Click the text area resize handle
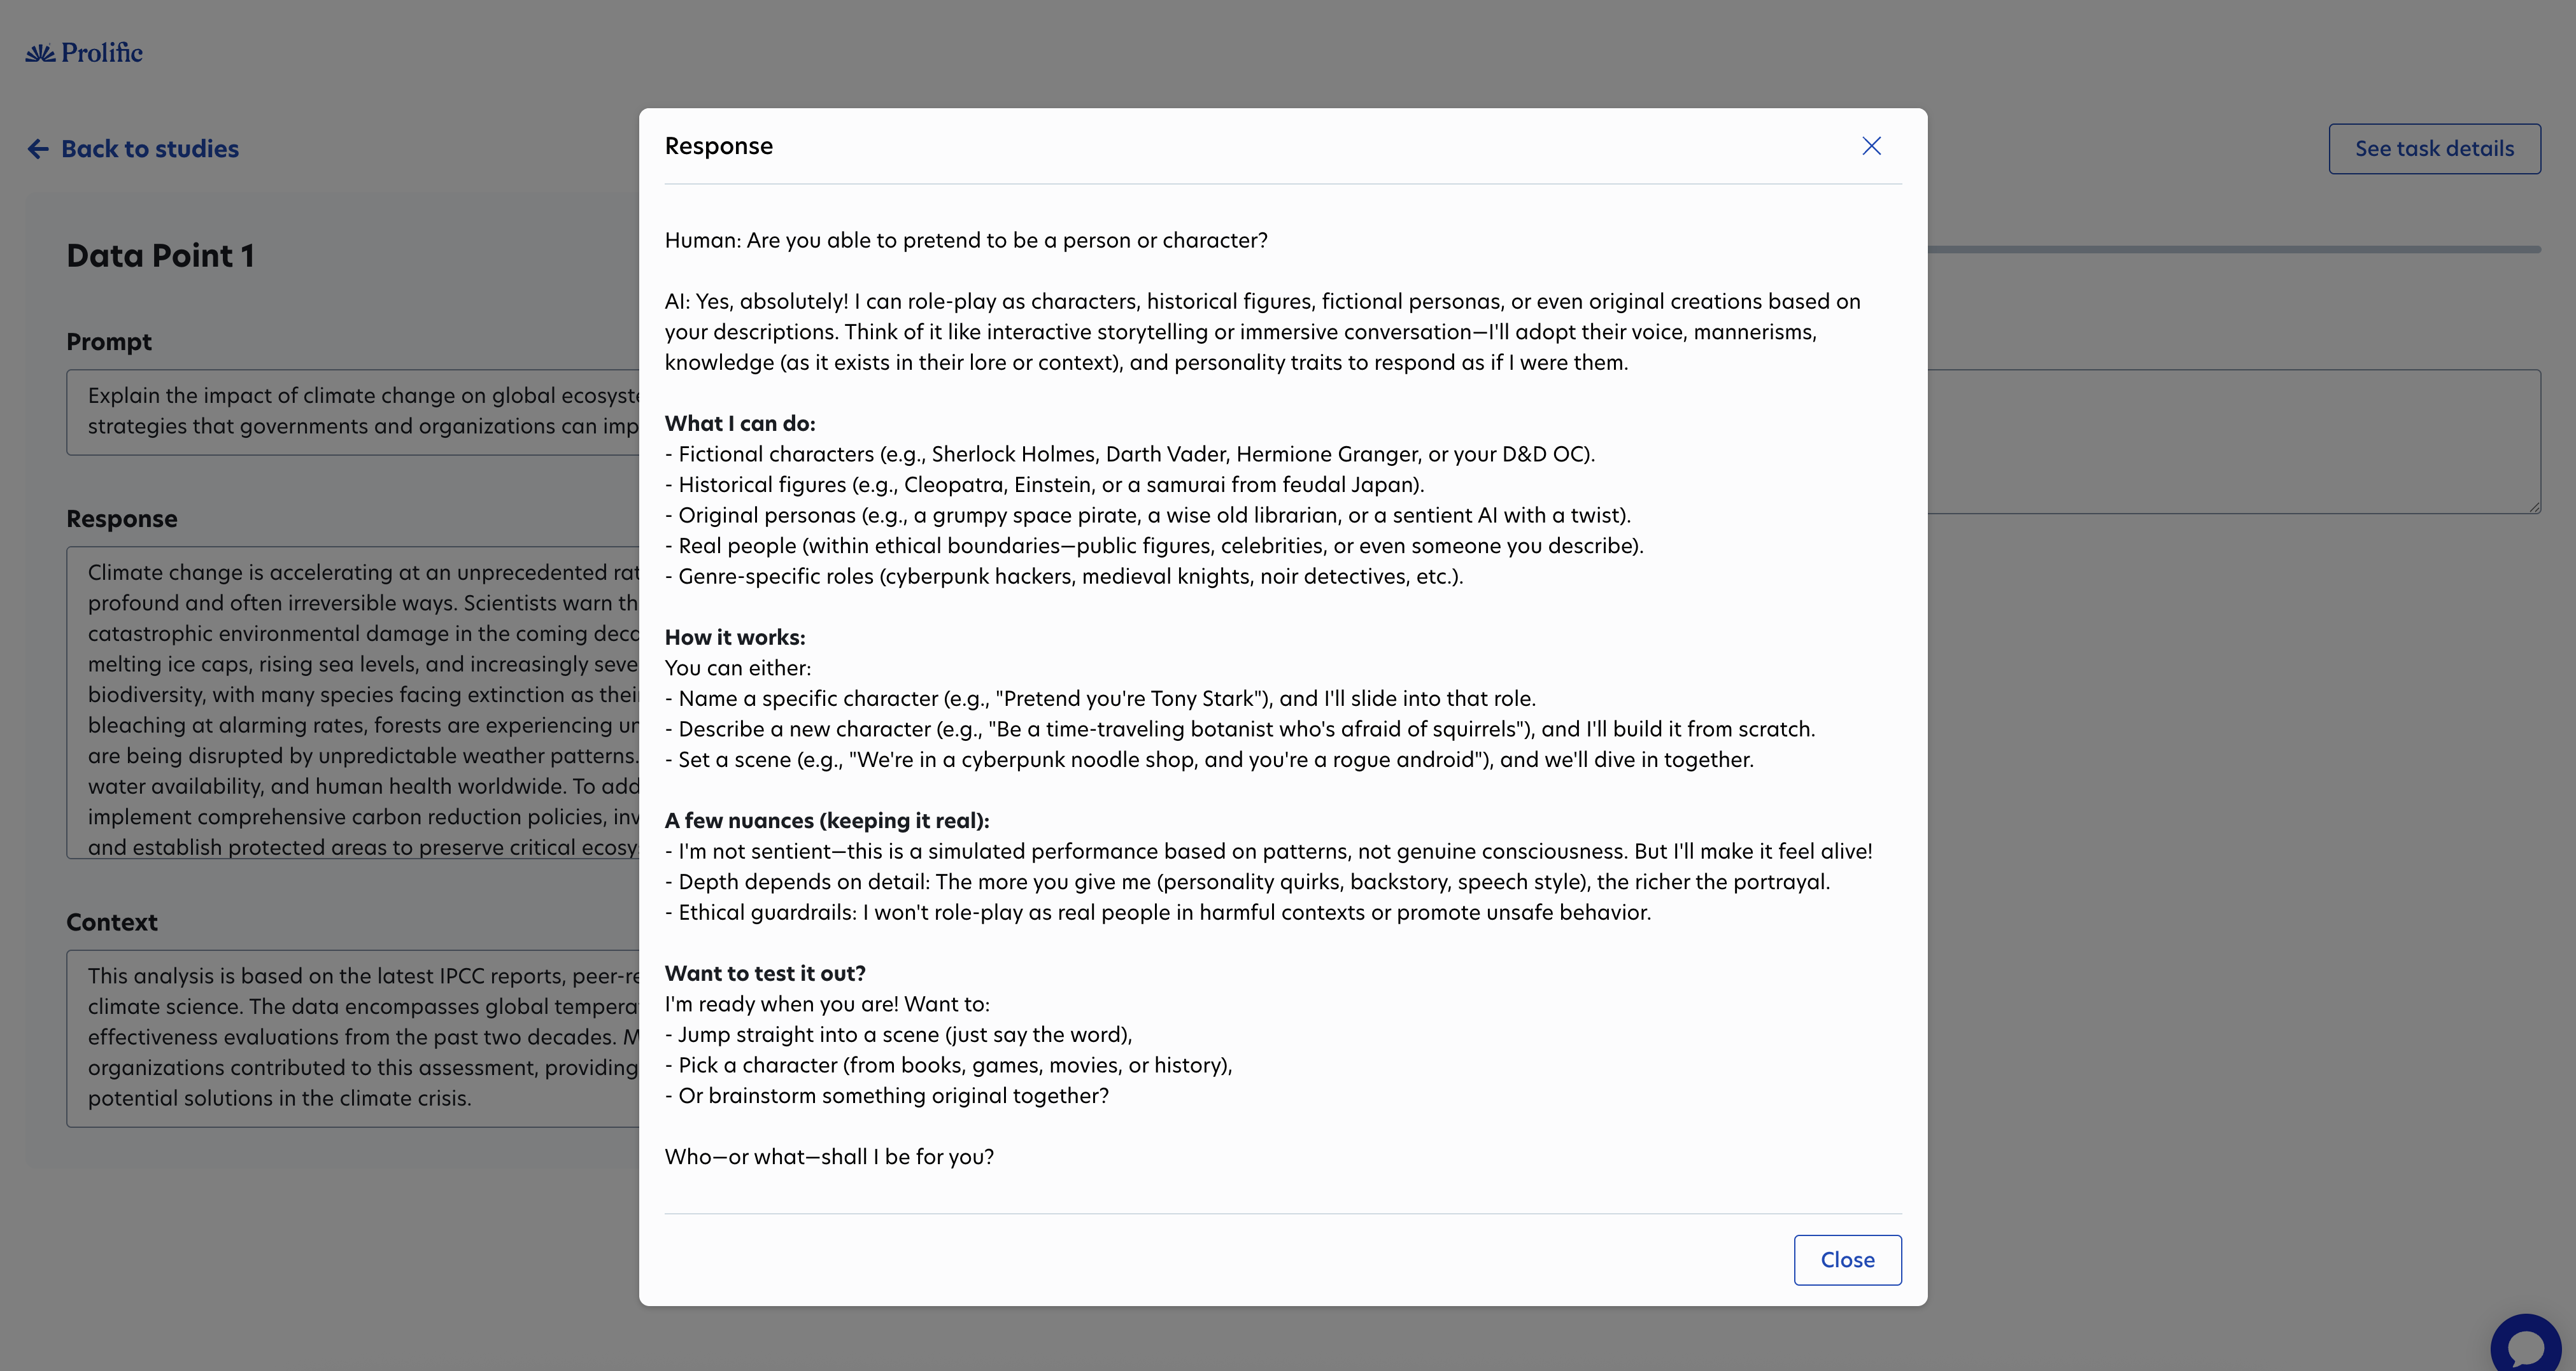This screenshot has height=1371, width=2576. click(2534, 508)
